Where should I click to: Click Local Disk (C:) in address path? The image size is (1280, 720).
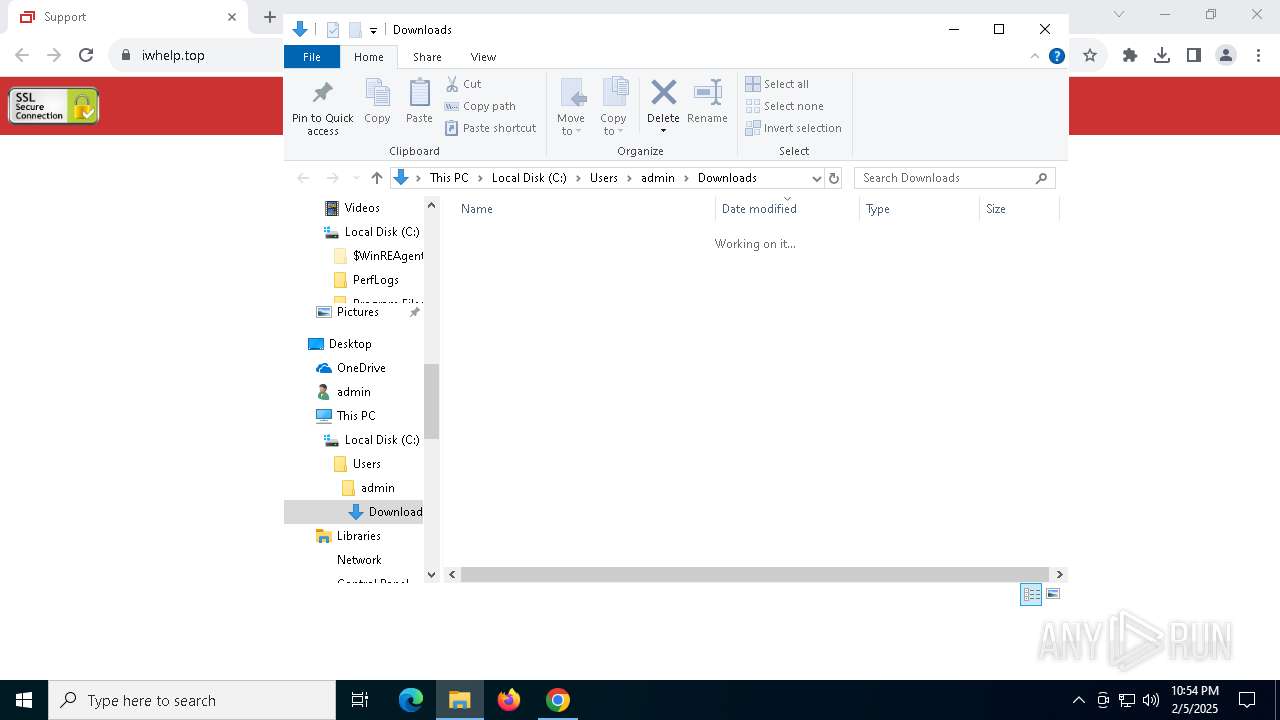tap(529, 178)
